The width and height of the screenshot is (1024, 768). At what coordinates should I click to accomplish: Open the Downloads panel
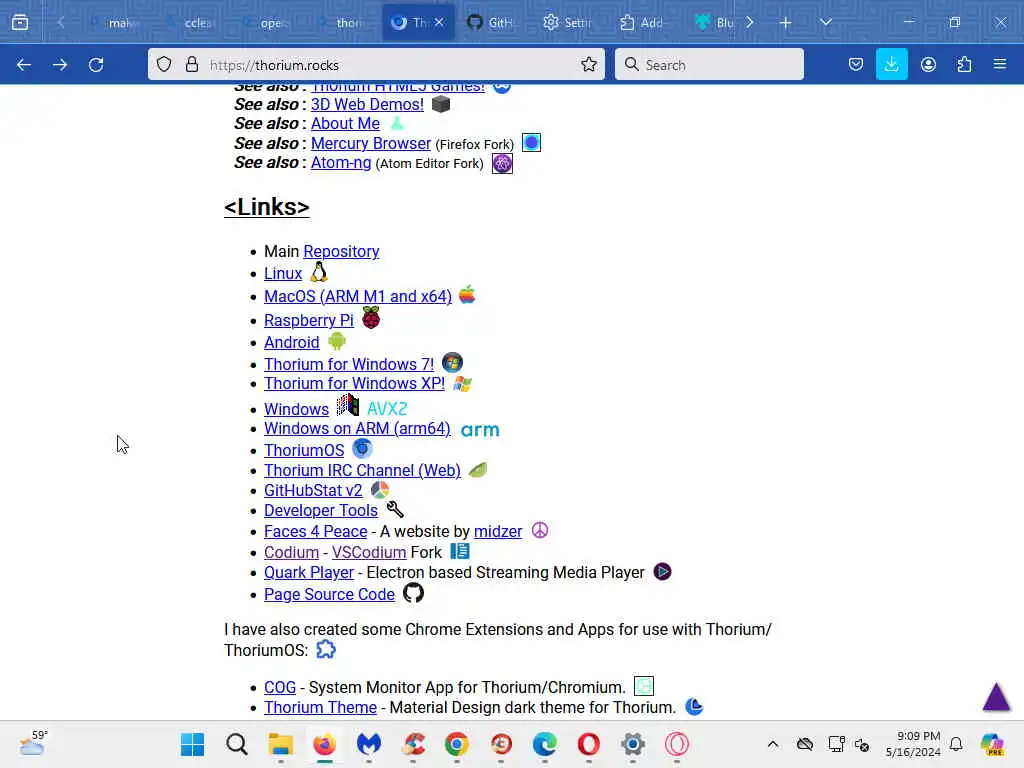click(891, 64)
